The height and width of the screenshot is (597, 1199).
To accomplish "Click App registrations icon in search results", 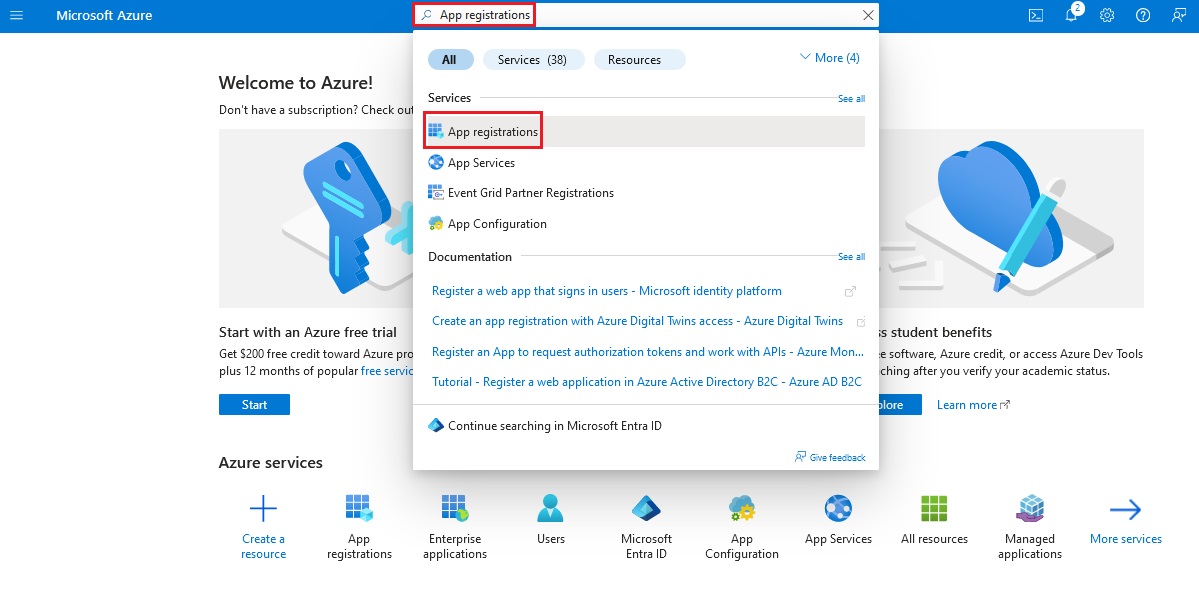I will tap(436, 131).
